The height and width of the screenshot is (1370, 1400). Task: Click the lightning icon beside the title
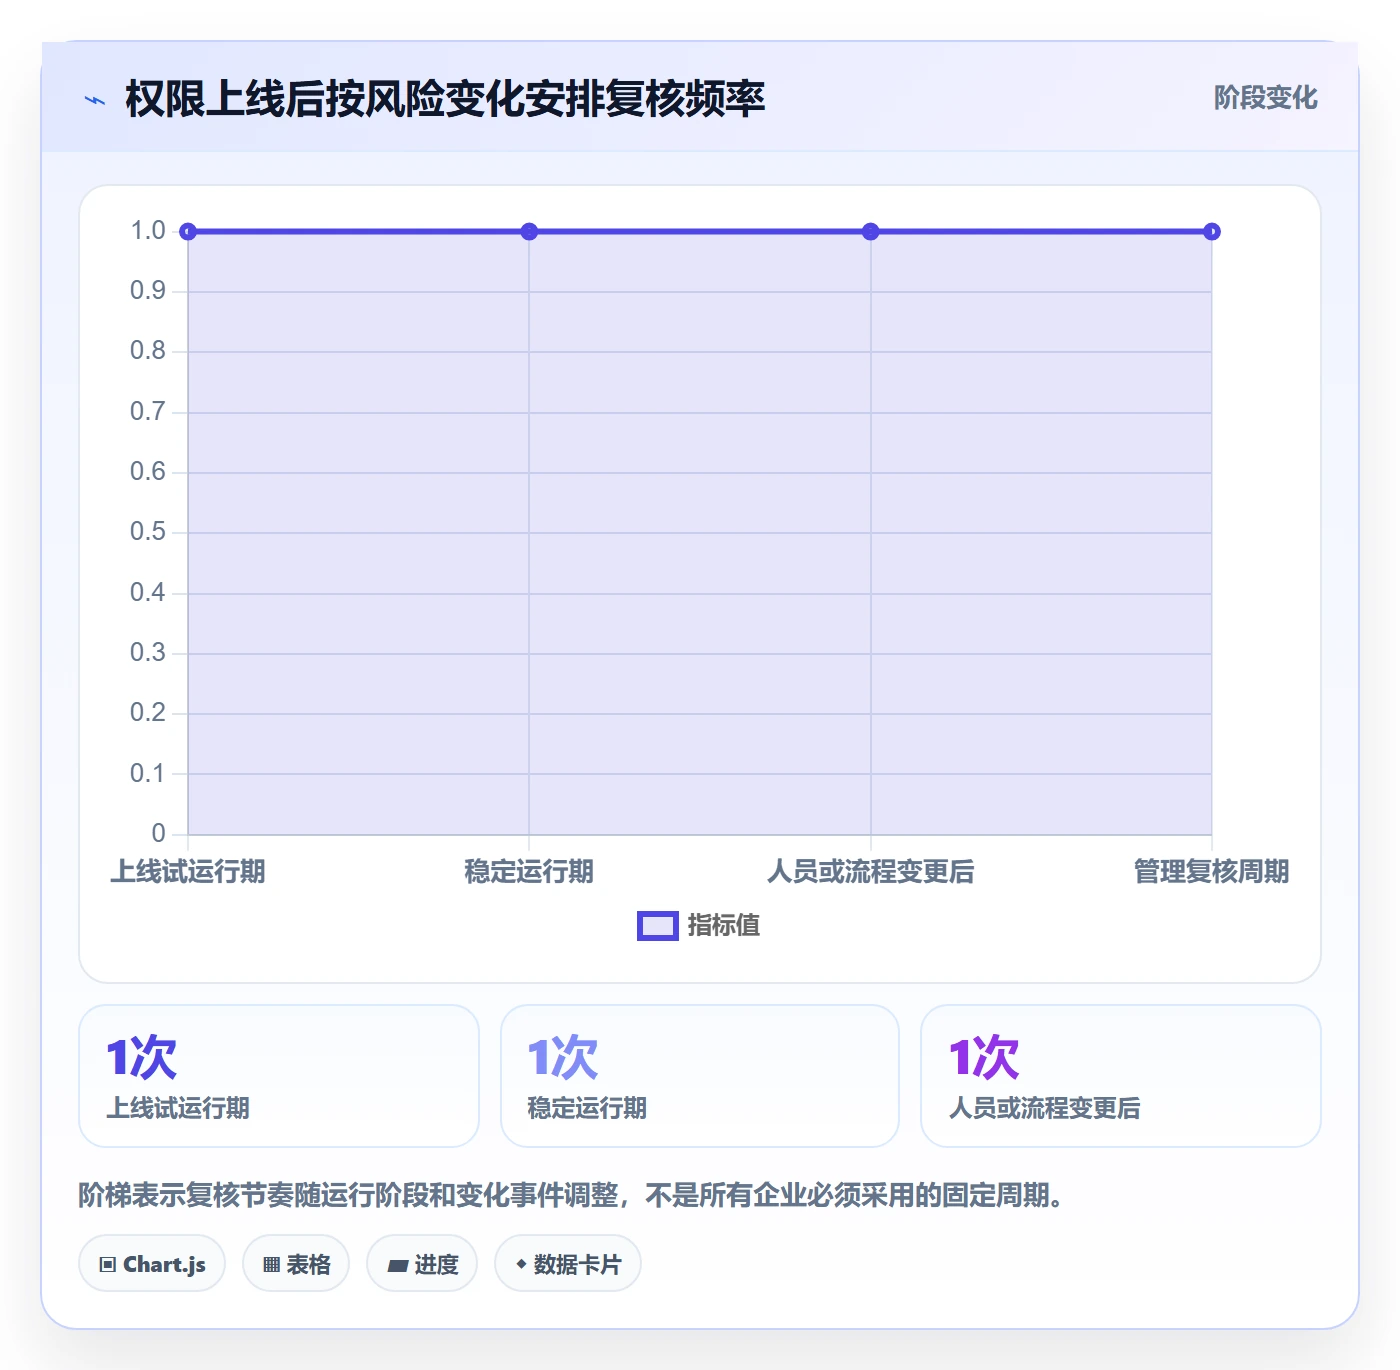click(x=95, y=100)
